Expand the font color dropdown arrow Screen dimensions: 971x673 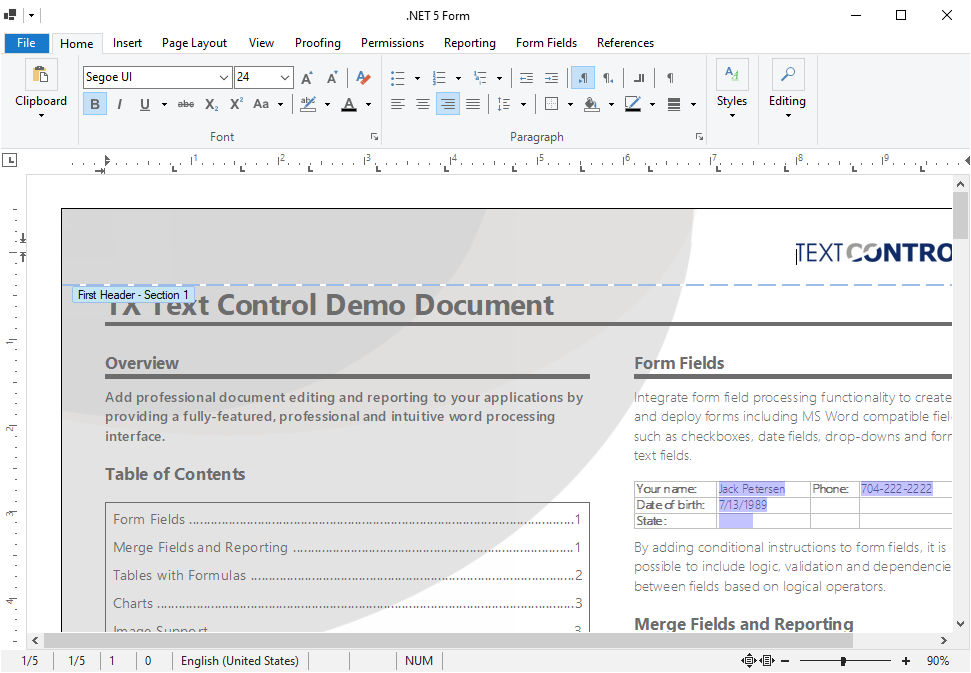368,104
